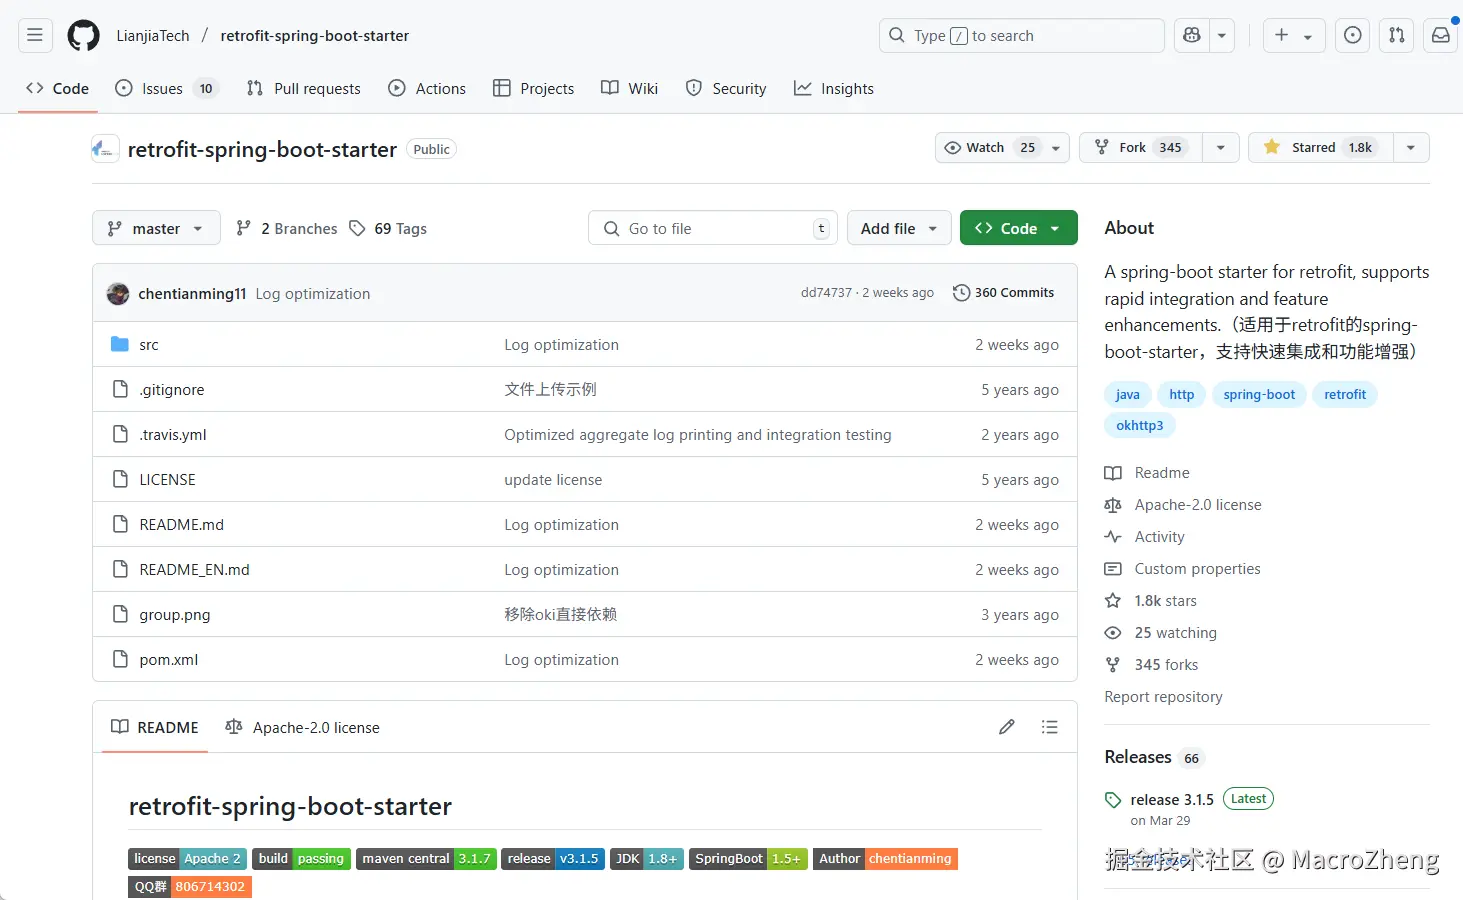Open commit hash dd74737
The height and width of the screenshot is (900, 1463).
click(826, 292)
